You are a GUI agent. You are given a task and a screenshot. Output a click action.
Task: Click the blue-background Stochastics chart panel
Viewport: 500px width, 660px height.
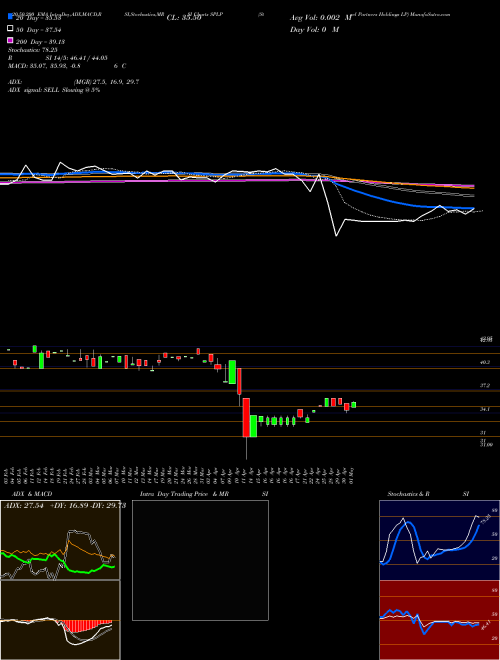[439, 540]
